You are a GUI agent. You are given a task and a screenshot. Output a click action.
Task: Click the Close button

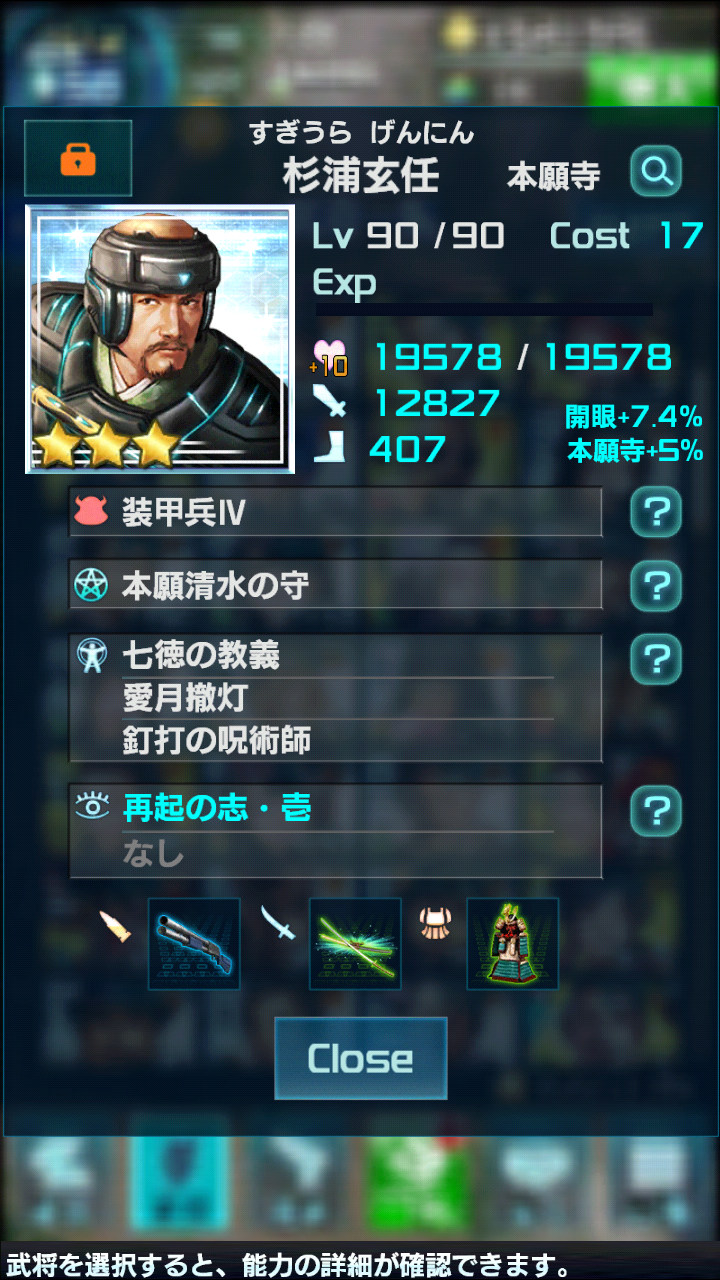pyautogui.click(x=361, y=1058)
